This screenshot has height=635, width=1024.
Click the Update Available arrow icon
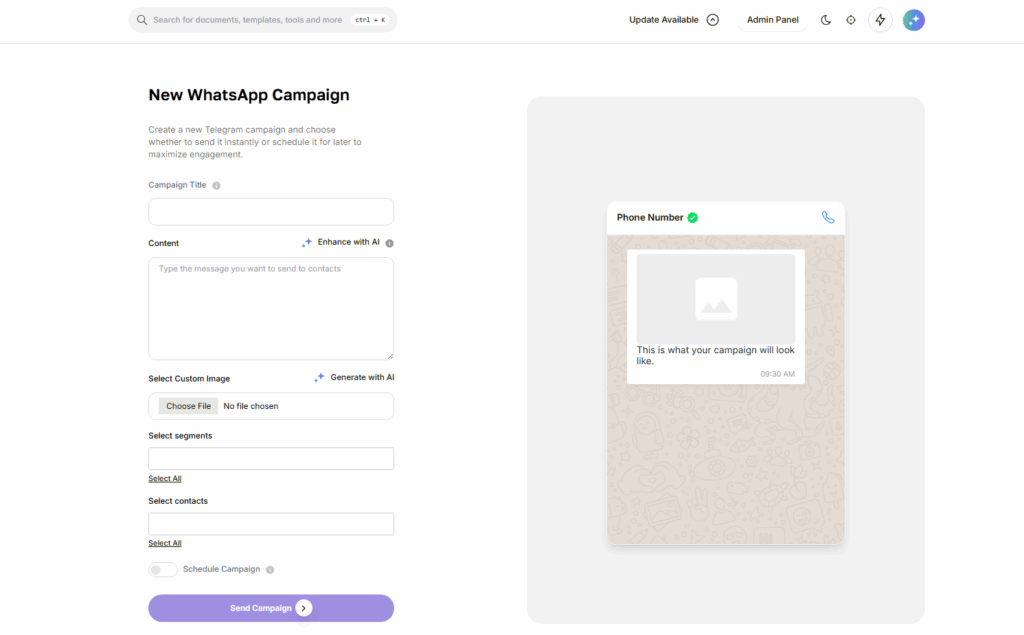(713, 20)
